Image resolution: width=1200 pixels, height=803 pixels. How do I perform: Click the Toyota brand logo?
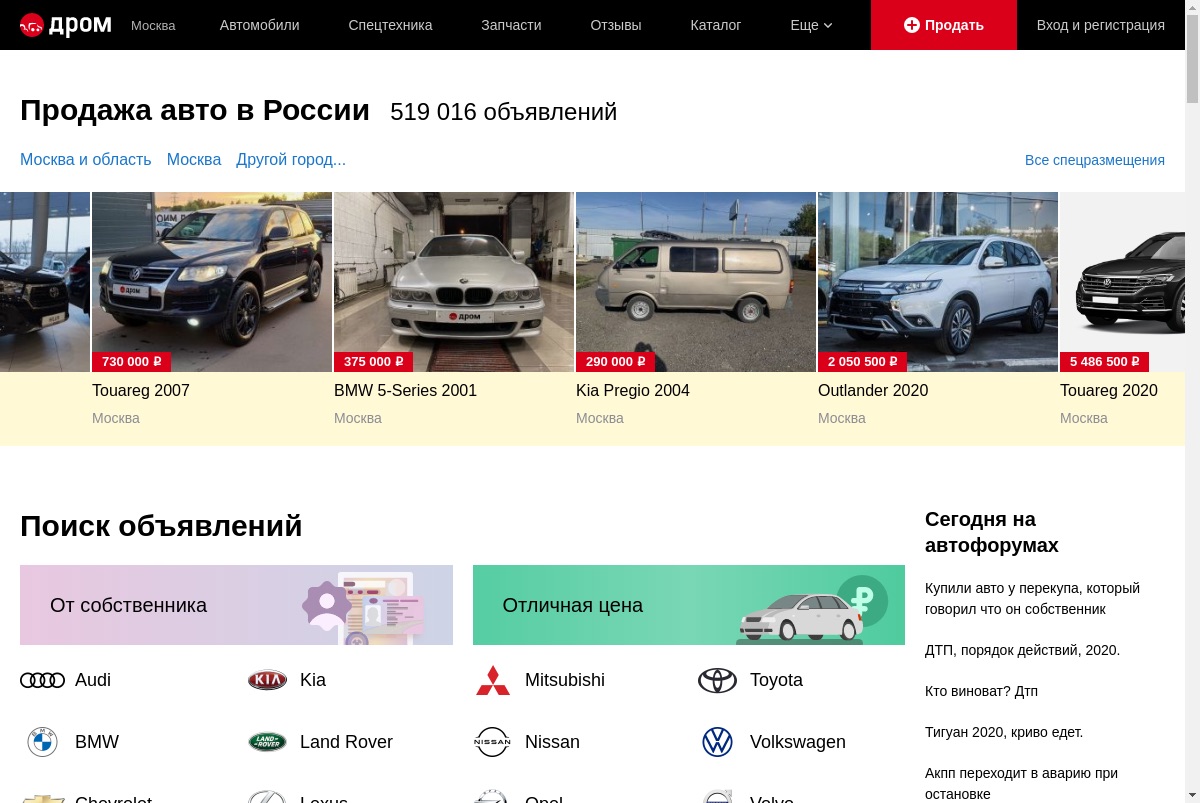[x=717, y=680]
